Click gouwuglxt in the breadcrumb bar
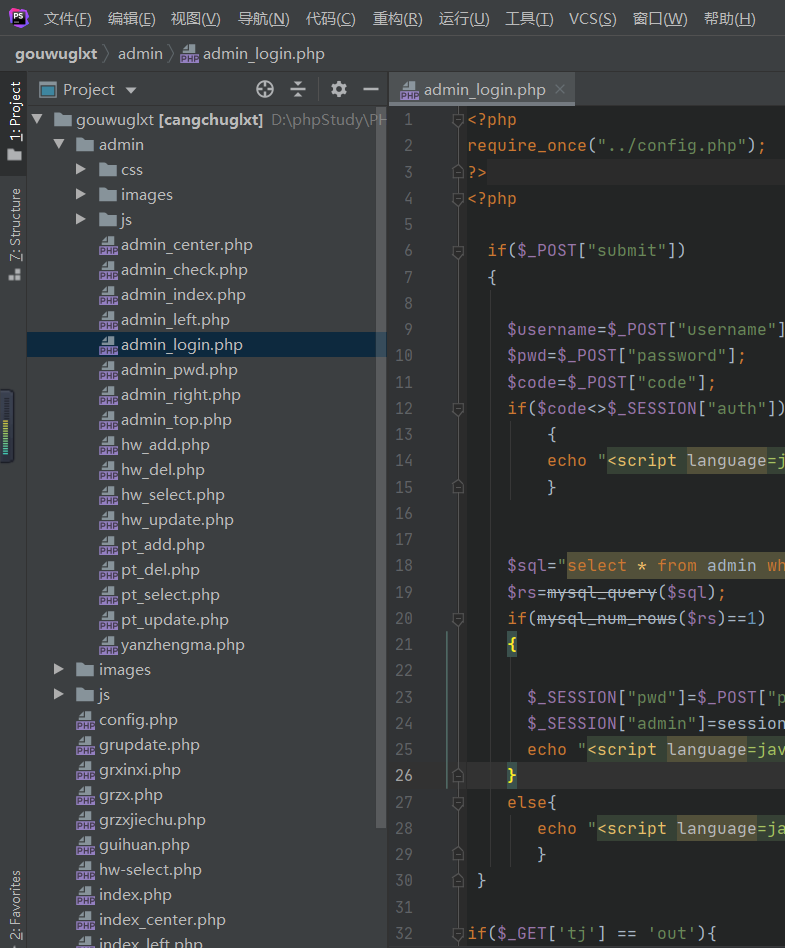The image size is (785, 948). pos(56,54)
